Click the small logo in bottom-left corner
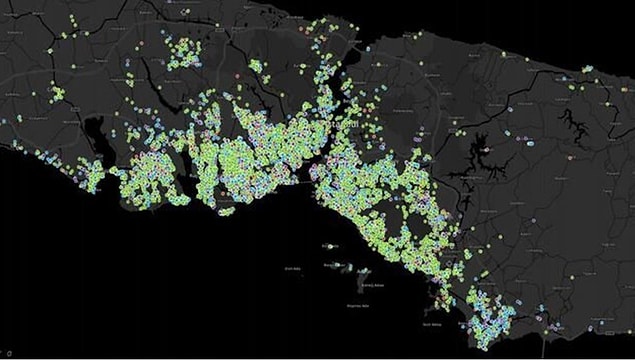This screenshot has width=635, height=360. 10,354
